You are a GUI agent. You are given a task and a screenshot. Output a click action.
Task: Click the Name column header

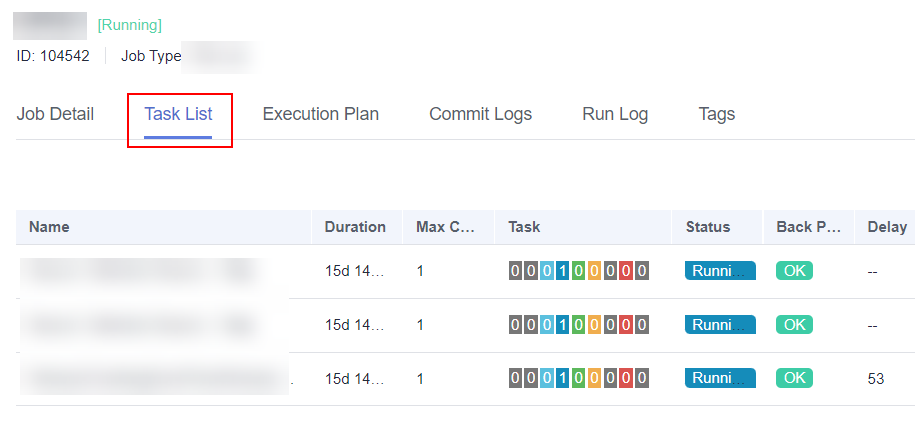(49, 227)
